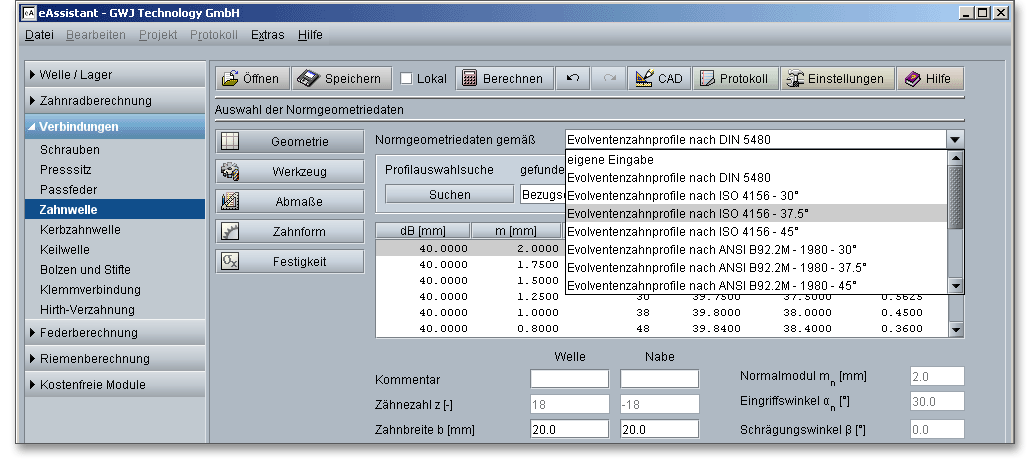
Task: Open the Extras menu
Action: [x=267, y=35]
